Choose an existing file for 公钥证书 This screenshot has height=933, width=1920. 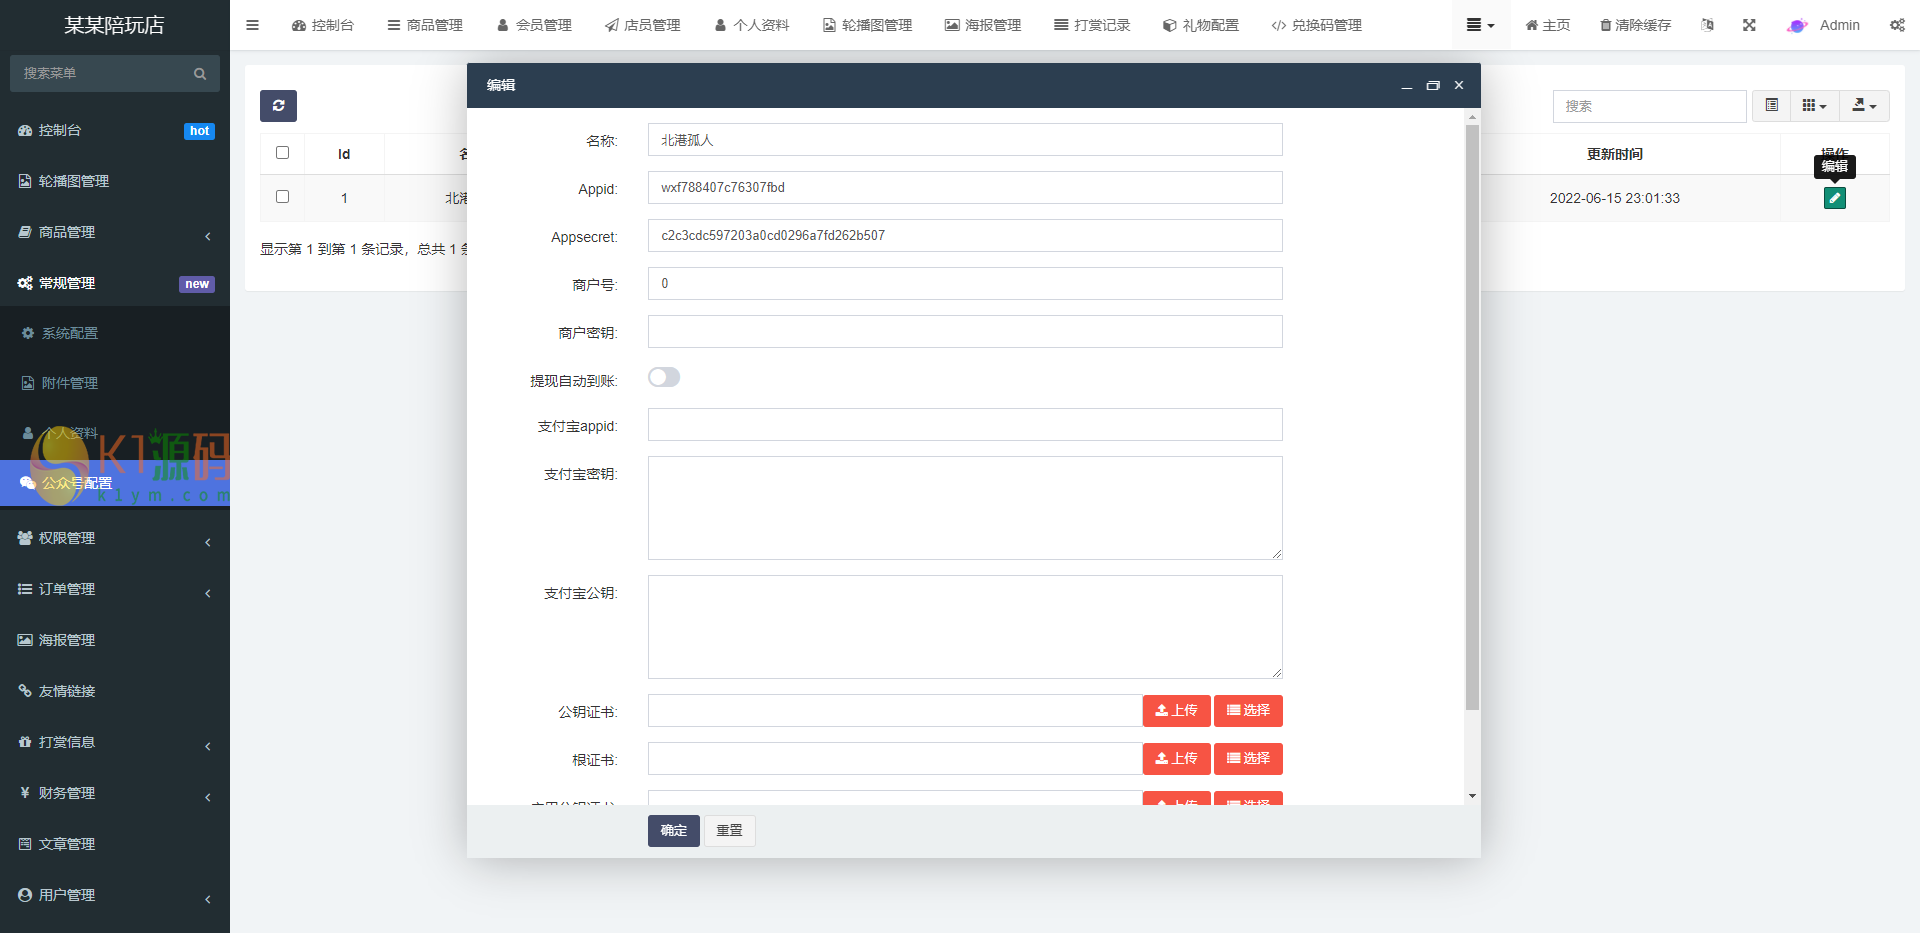point(1248,711)
